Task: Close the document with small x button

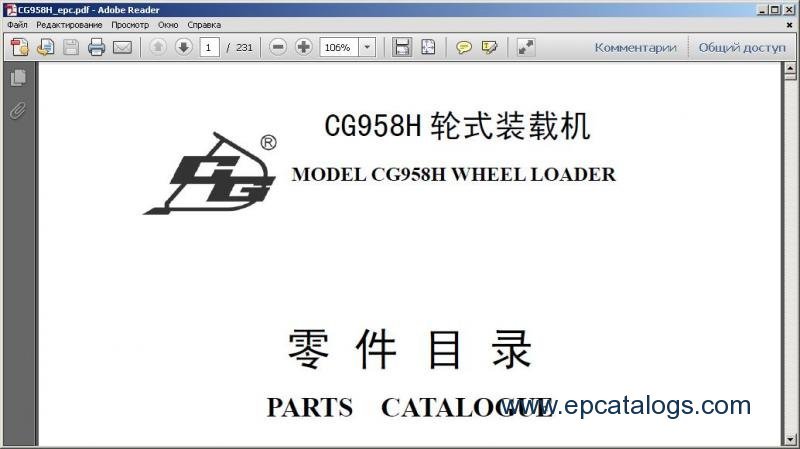Action: 789,24
